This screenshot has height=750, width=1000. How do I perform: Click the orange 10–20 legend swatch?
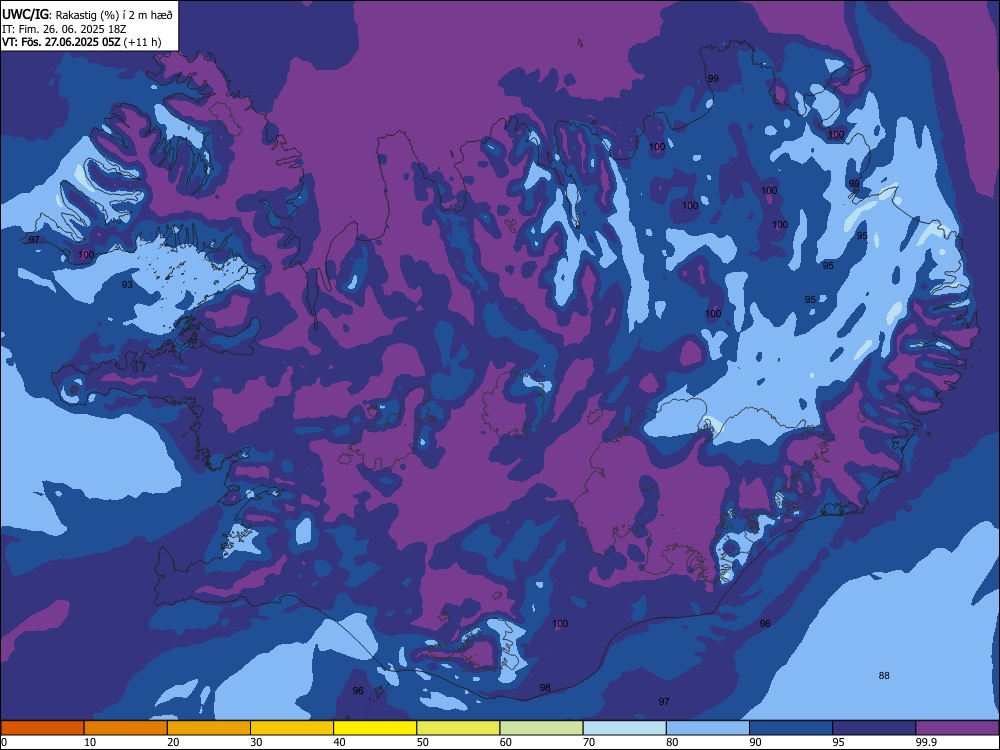point(126,728)
